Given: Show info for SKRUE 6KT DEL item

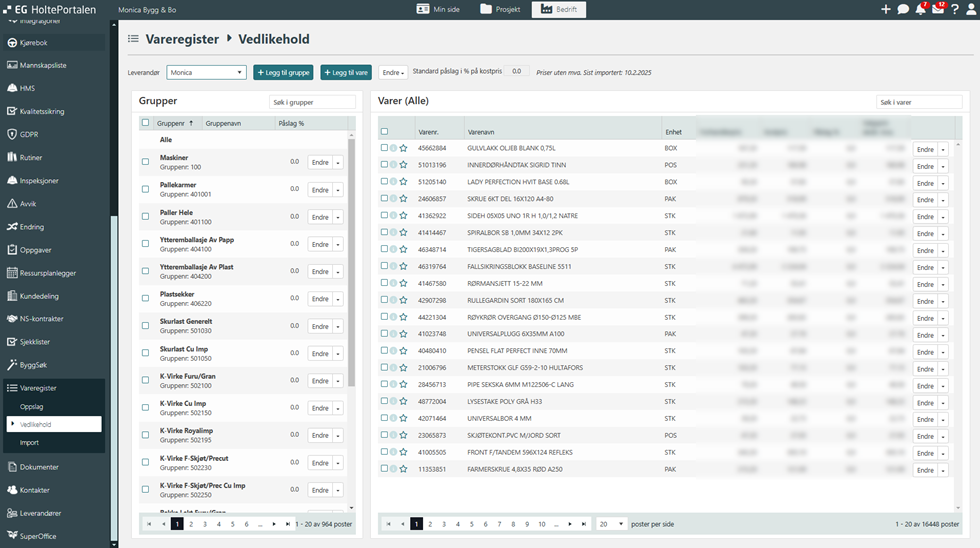Looking at the screenshot, I should pyautogui.click(x=393, y=199).
